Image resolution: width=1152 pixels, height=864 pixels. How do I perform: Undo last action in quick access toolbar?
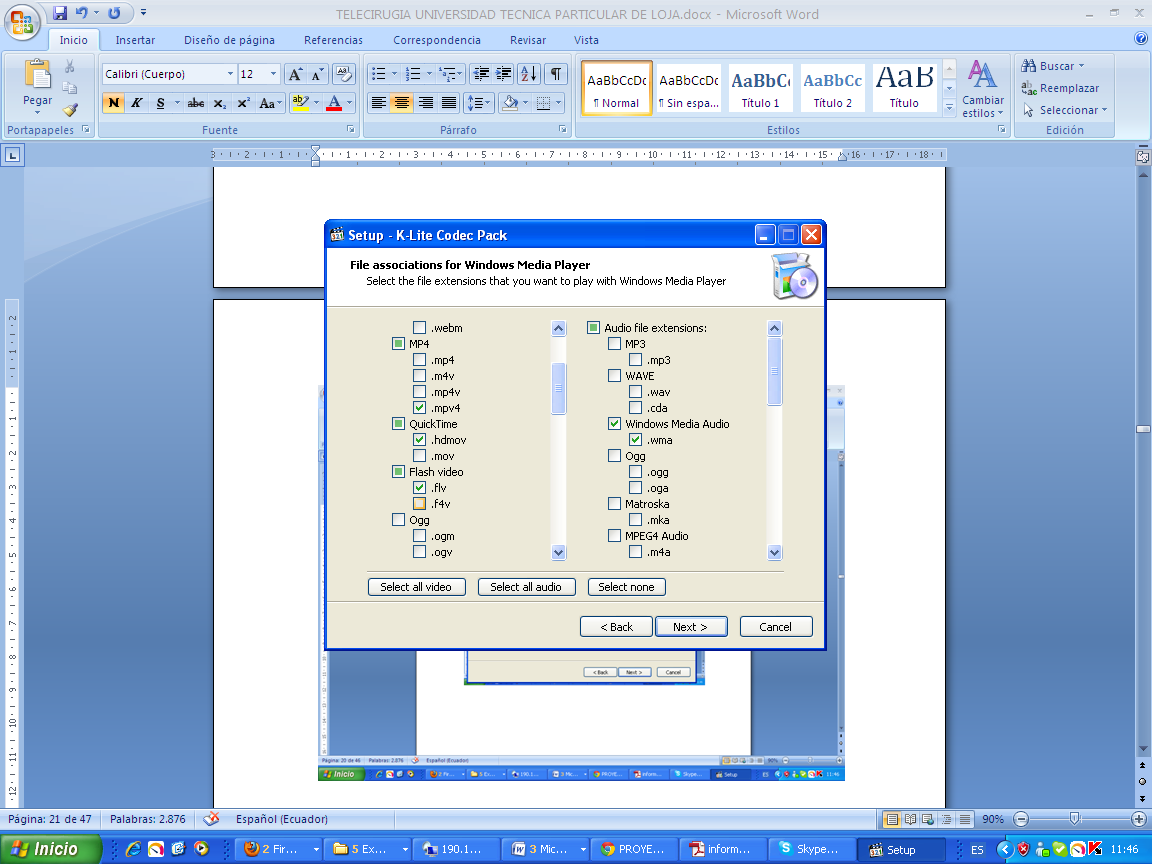[82, 12]
